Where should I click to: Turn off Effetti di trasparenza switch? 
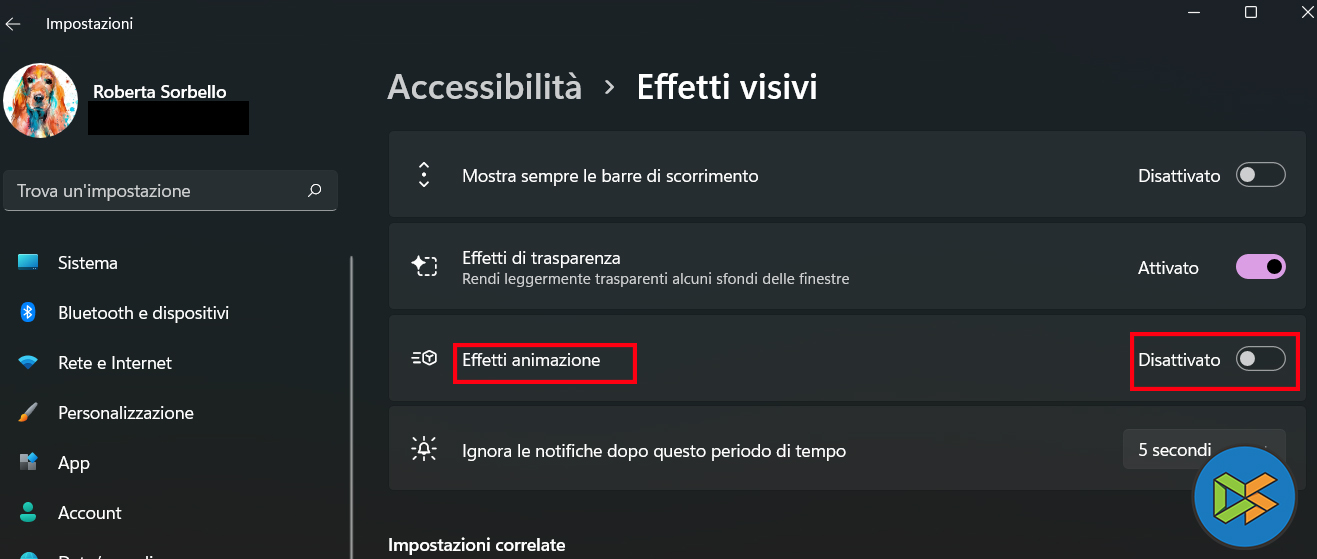click(1260, 267)
